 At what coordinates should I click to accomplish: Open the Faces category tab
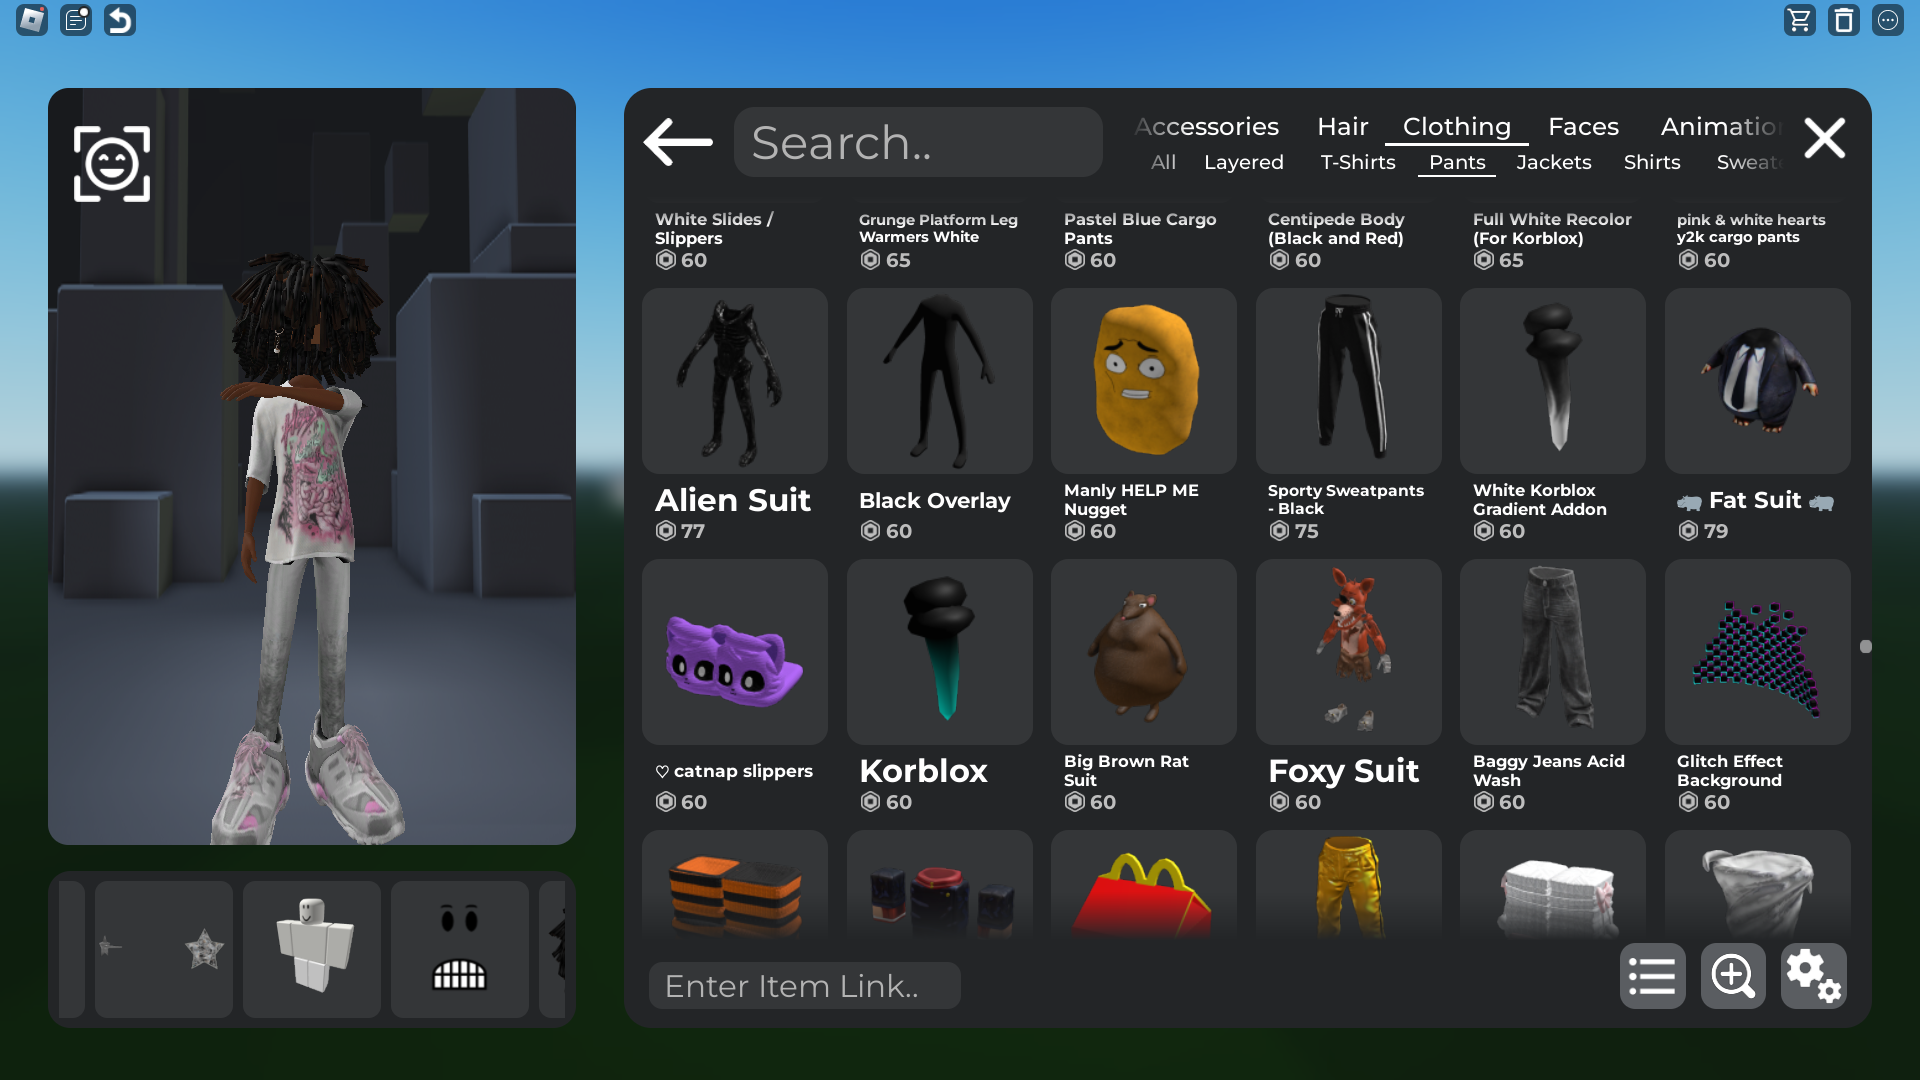click(x=1583, y=127)
